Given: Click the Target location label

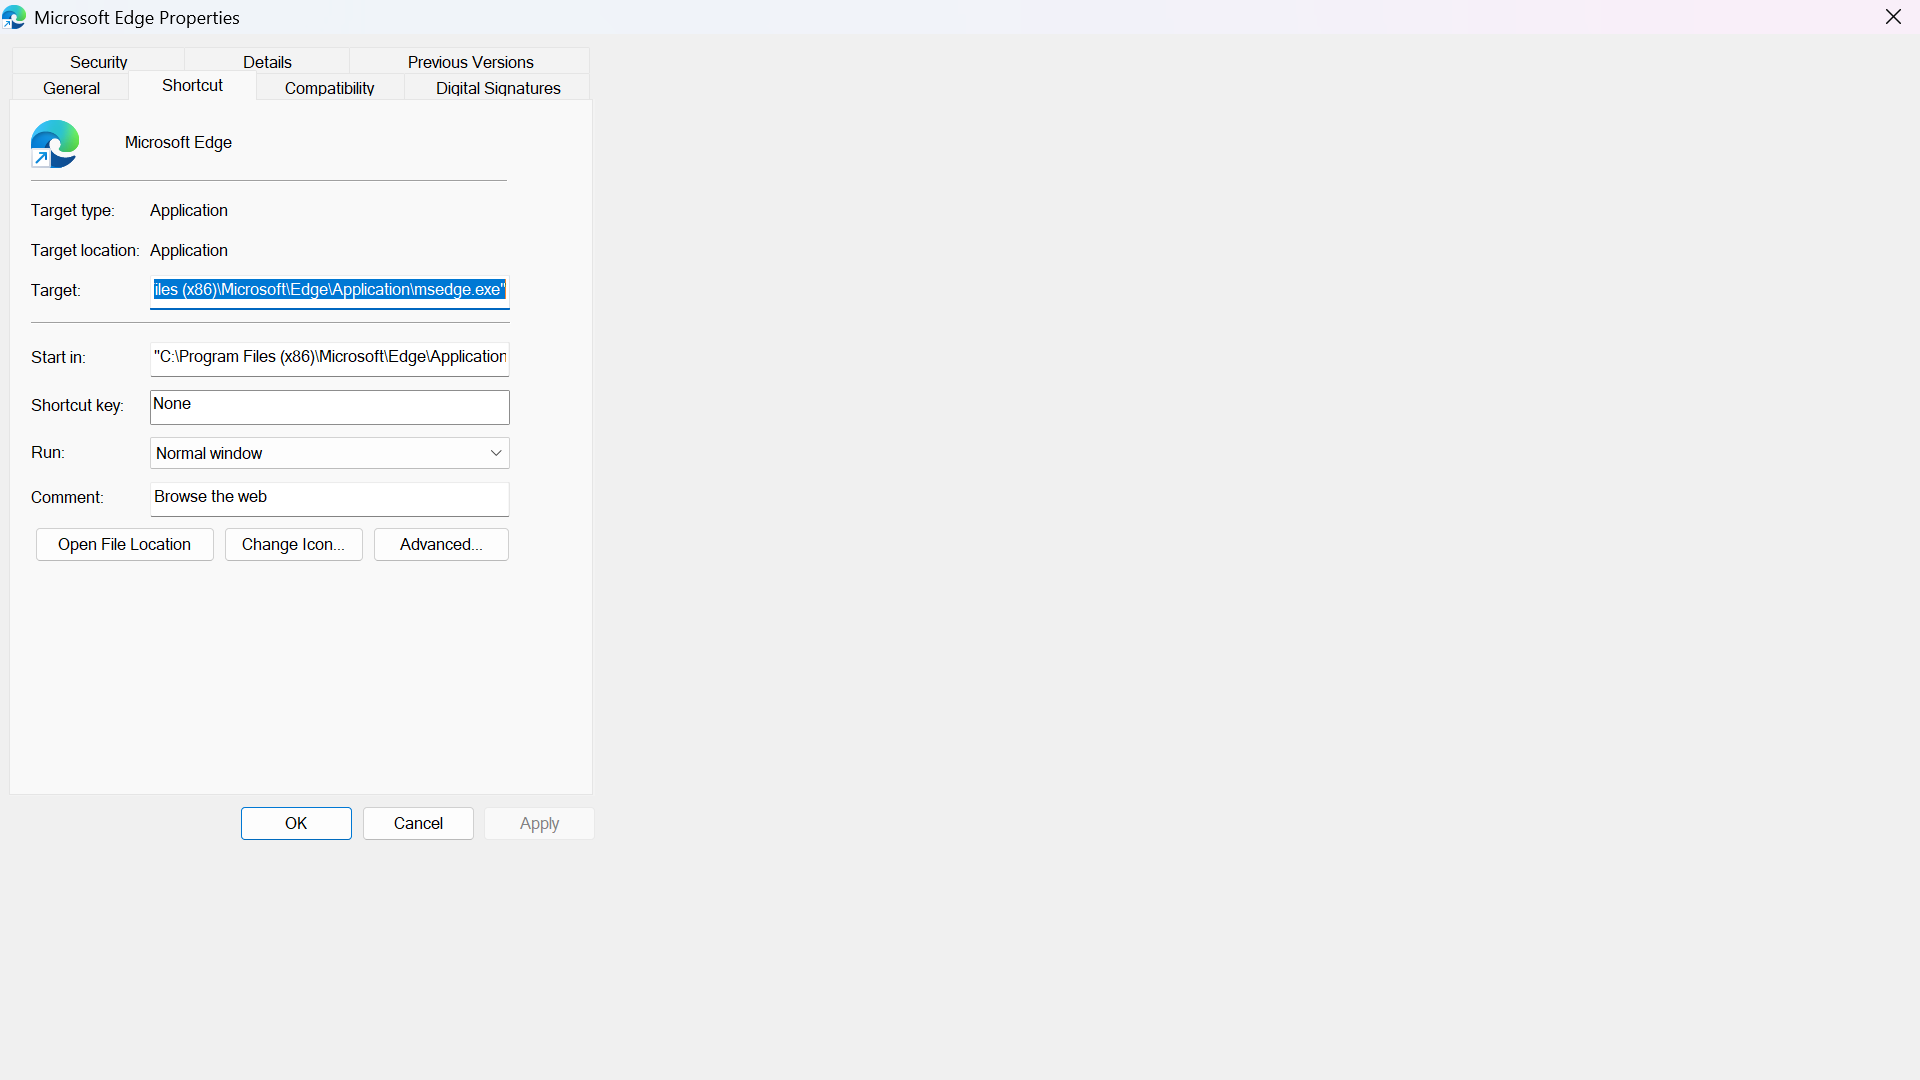Looking at the screenshot, I should [85, 251].
